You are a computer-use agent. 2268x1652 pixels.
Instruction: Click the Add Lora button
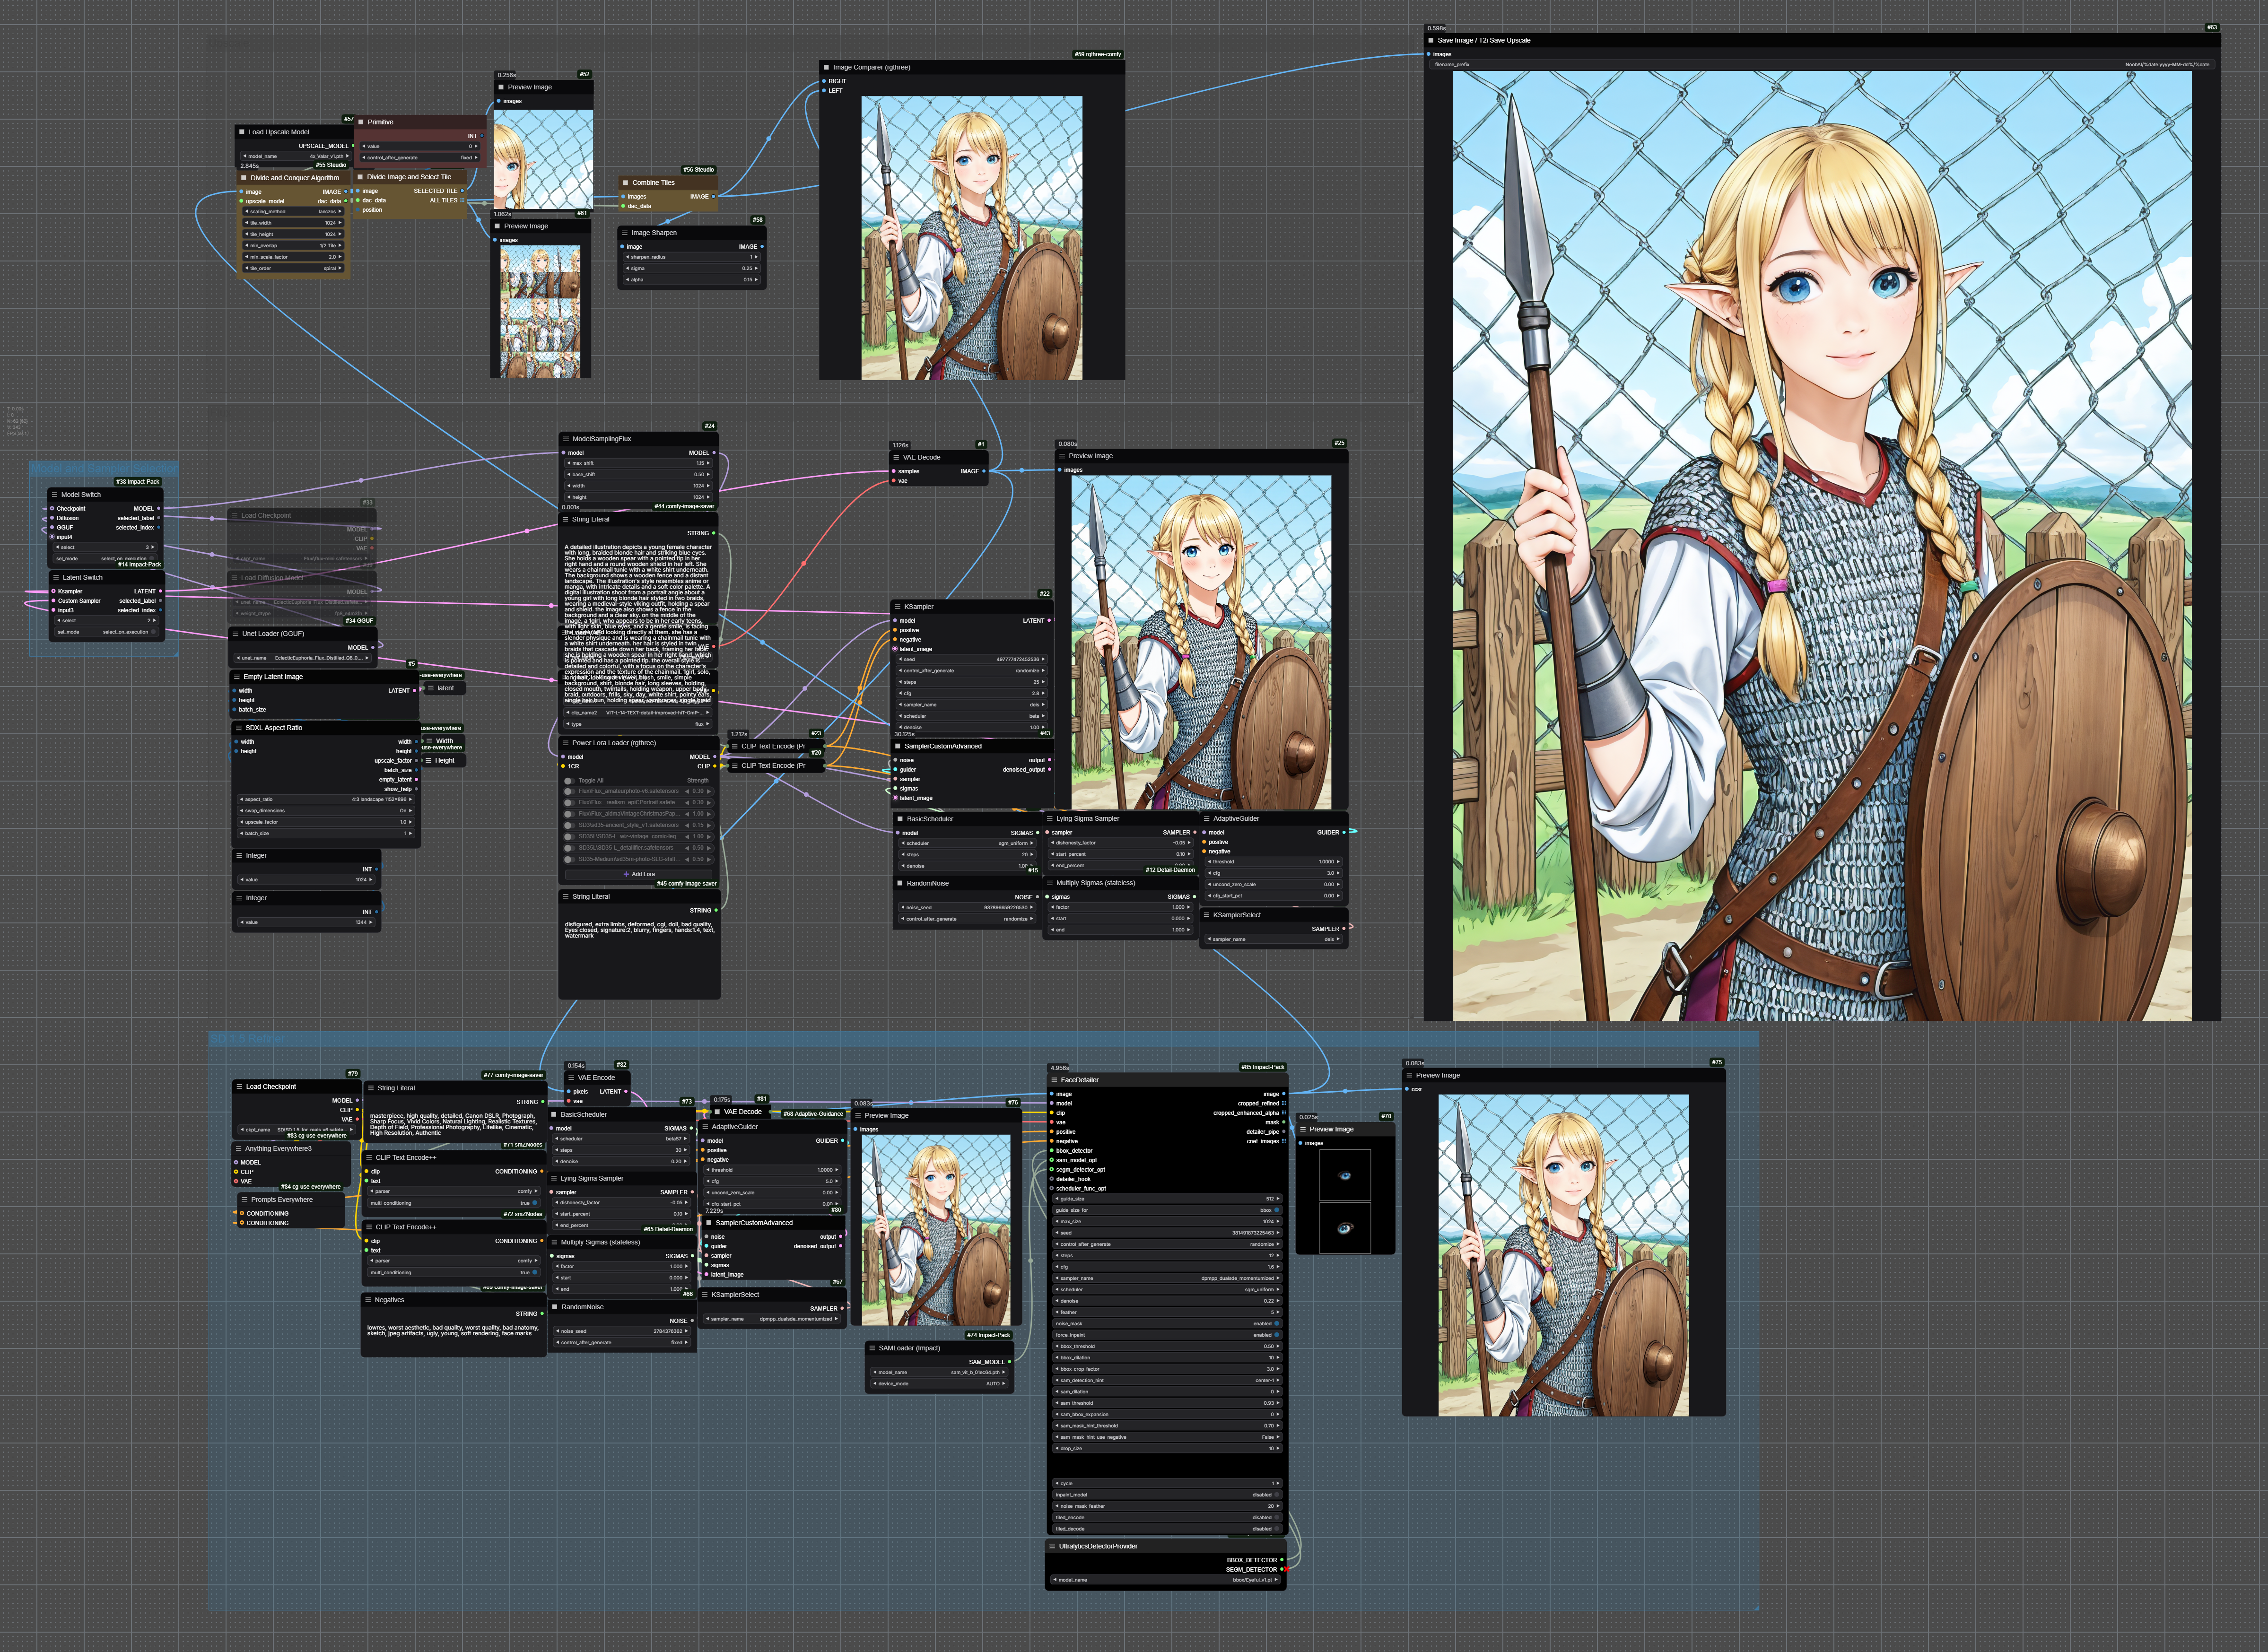point(639,874)
